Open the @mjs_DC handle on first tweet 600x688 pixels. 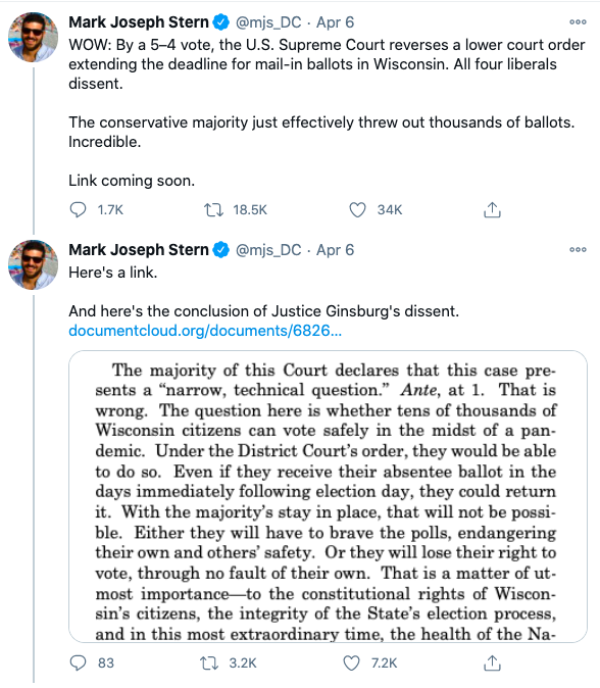[268, 22]
